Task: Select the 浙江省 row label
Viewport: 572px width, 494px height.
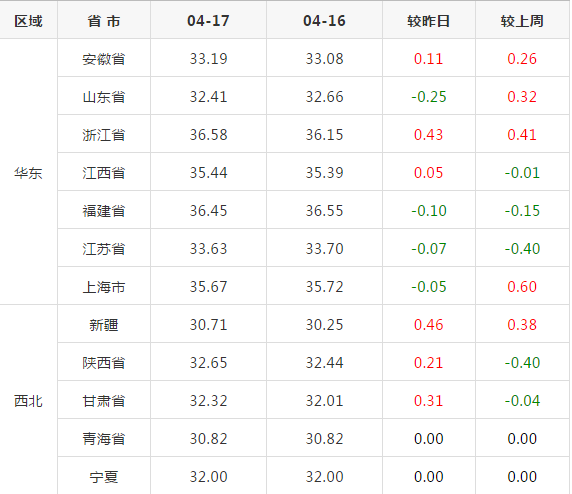Action: tap(104, 135)
